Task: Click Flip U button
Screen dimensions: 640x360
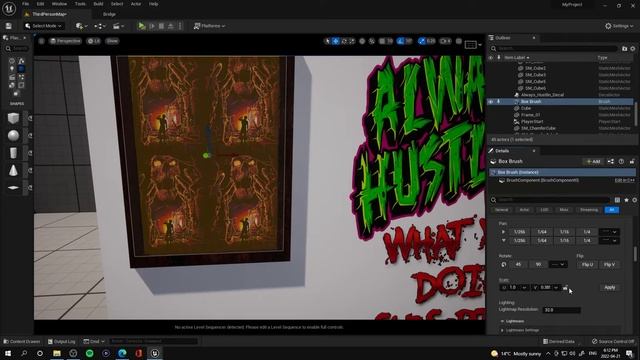Action: coord(587,265)
